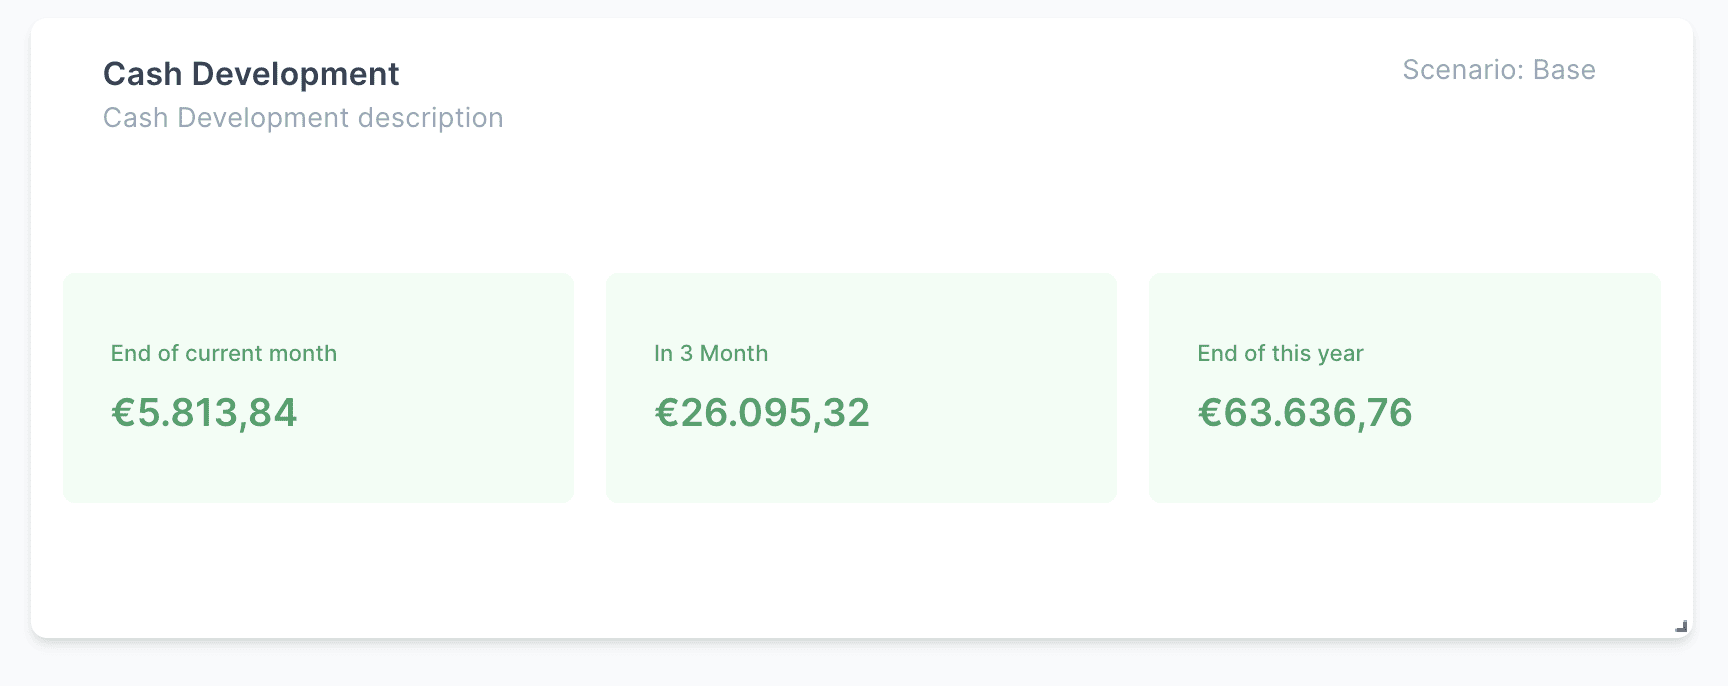The image size is (1728, 686).
Task: Click the Cash Development description subtitle
Action: point(303,118)
